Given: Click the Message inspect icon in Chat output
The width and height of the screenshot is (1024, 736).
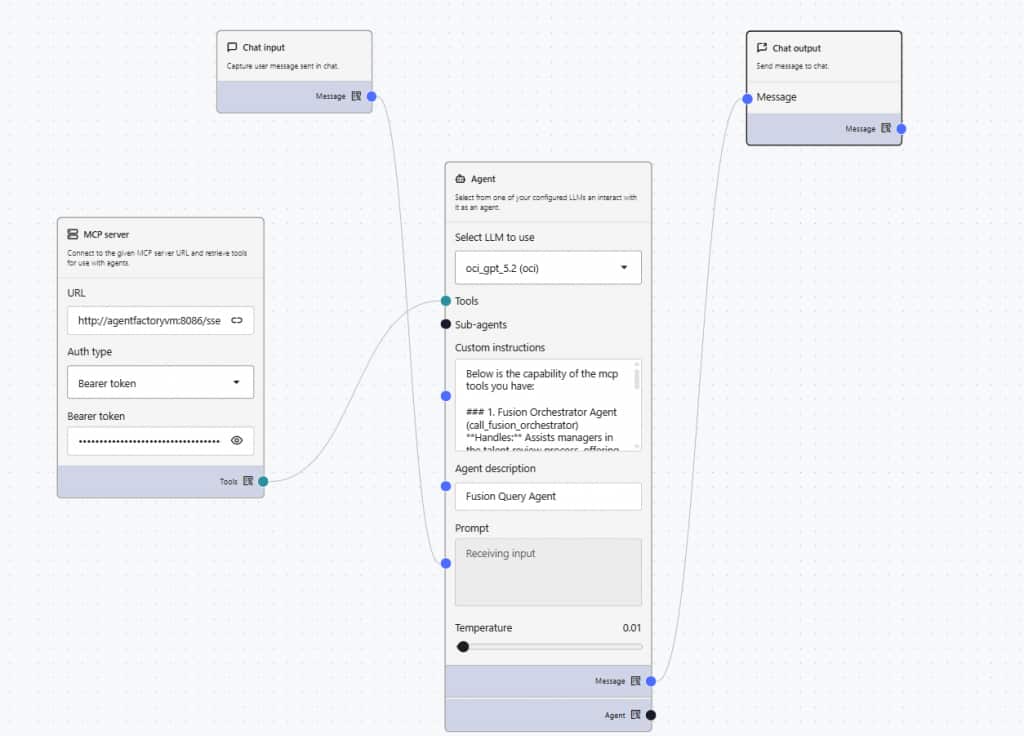Looking at the screenshot, I should tap(886, 128).
